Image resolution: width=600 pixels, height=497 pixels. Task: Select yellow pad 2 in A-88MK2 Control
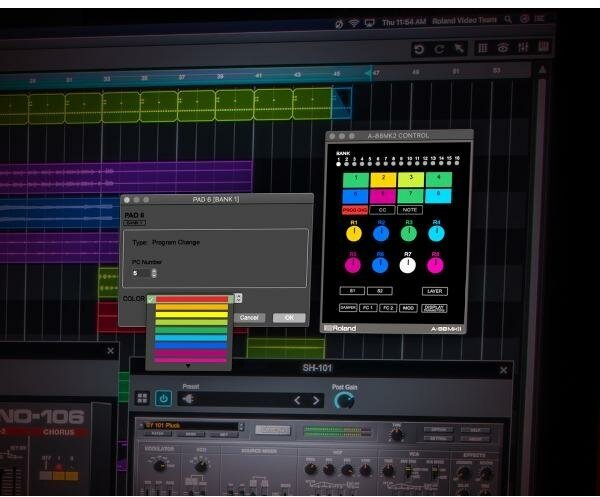[x=383, y=180]
